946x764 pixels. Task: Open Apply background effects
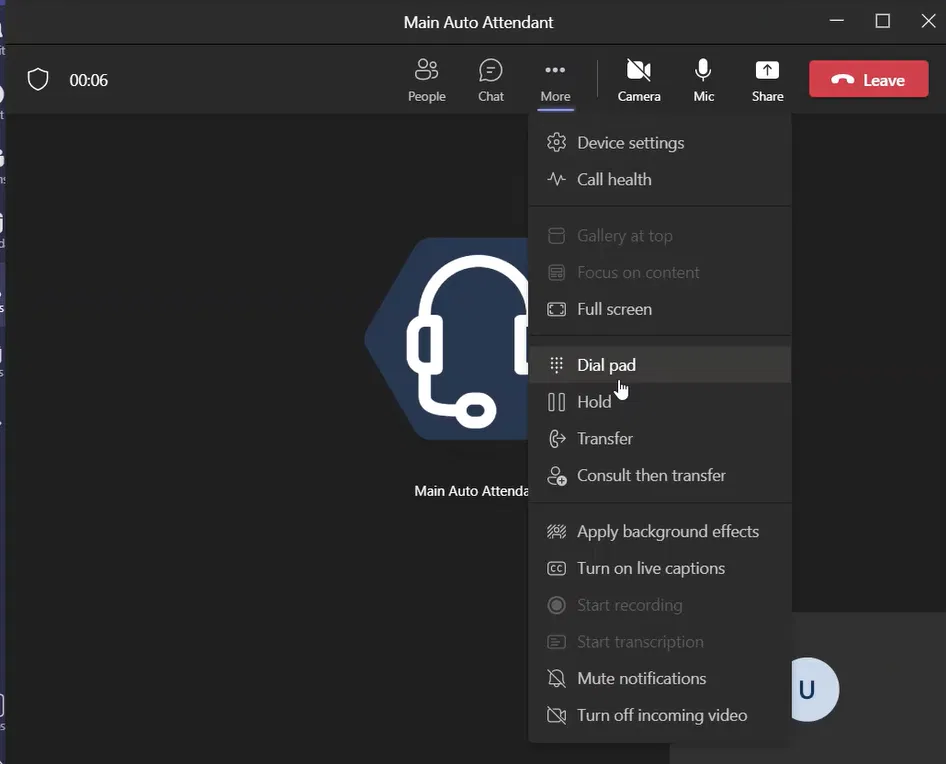pos(667,532)
